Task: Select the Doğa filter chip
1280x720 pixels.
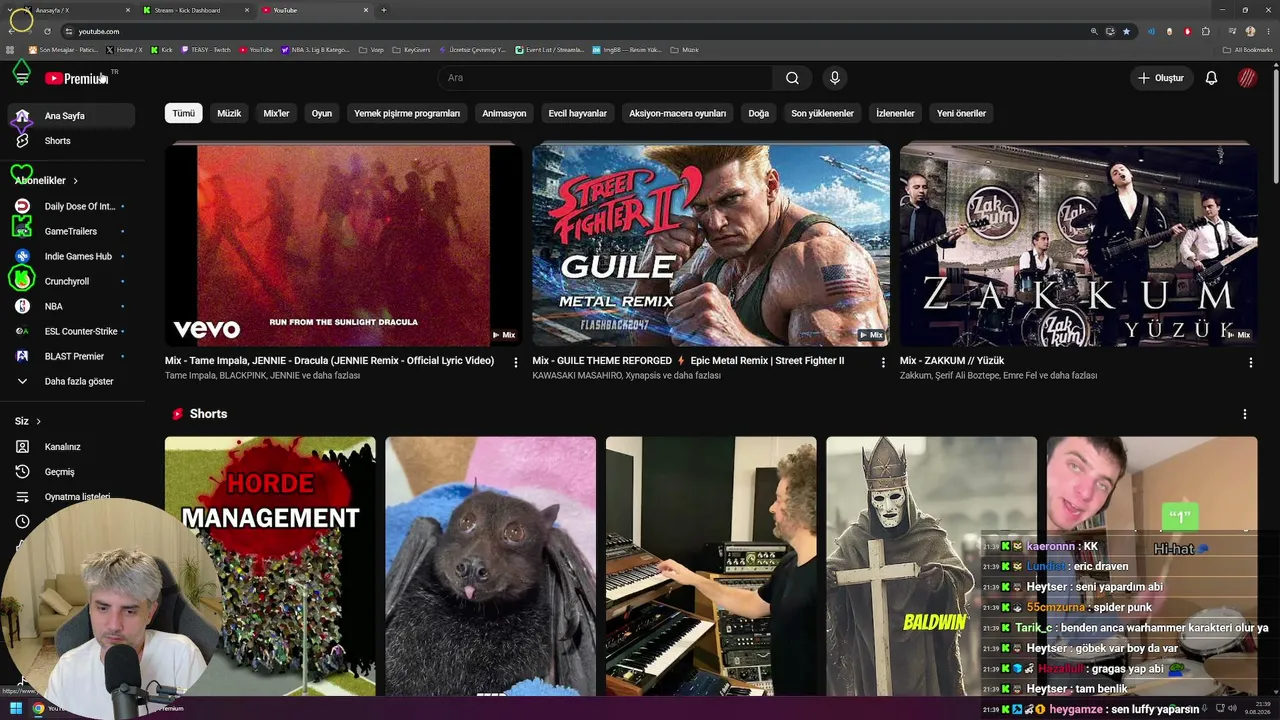Action: (x=759, y=114)
